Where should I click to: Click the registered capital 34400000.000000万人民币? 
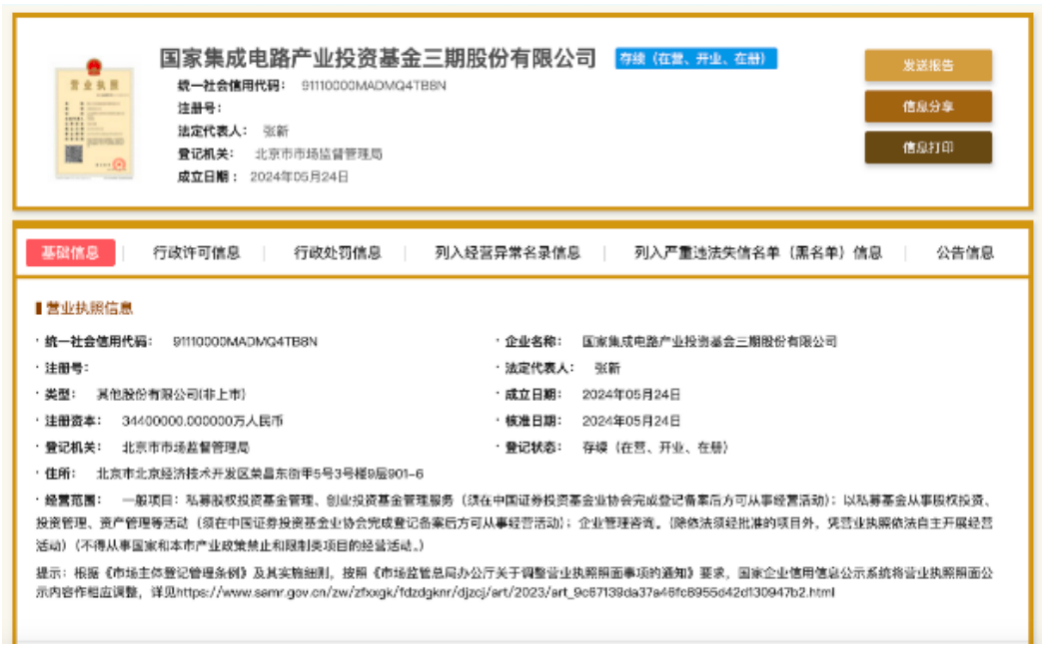tap(202, 421)
